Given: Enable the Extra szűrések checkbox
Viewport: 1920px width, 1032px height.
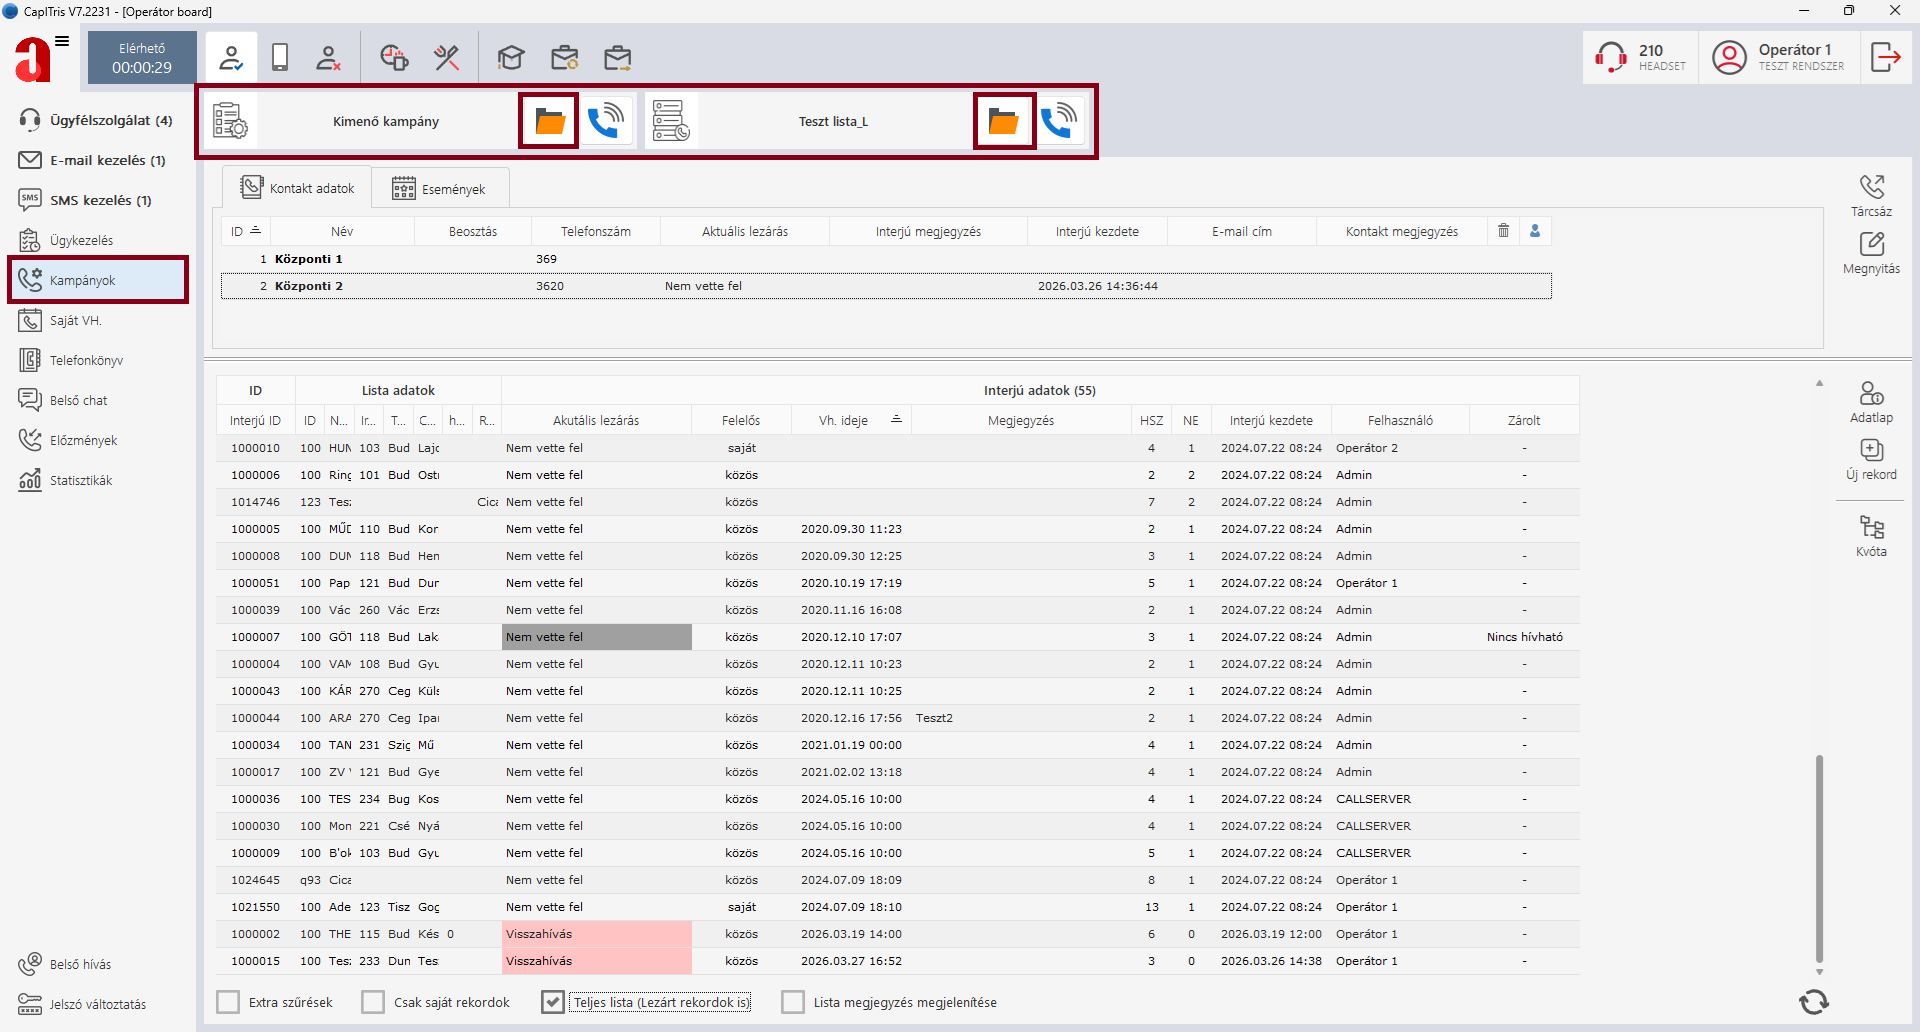Looking at the screenshot, I should tap(228, 1002).
